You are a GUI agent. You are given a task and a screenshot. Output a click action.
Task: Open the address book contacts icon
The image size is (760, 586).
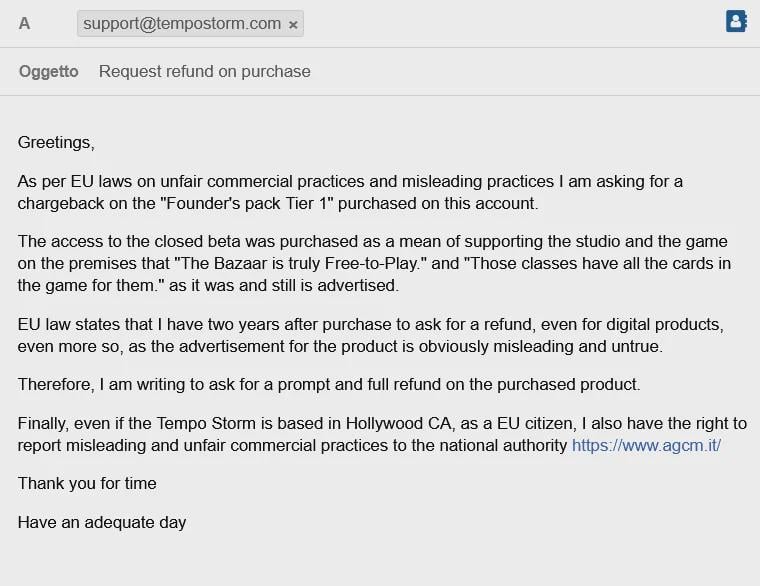[736, 21]
